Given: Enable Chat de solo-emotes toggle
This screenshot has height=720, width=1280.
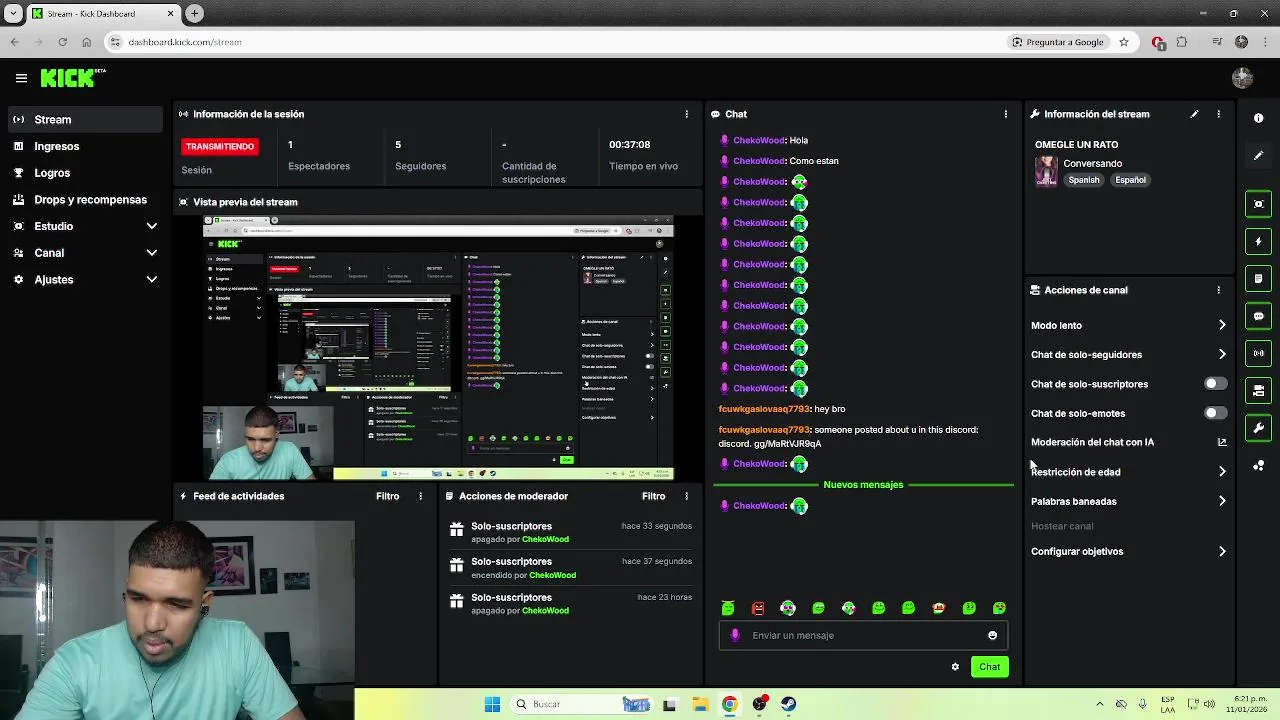Looking at the screenshot, I should (x=1215, y=413).
